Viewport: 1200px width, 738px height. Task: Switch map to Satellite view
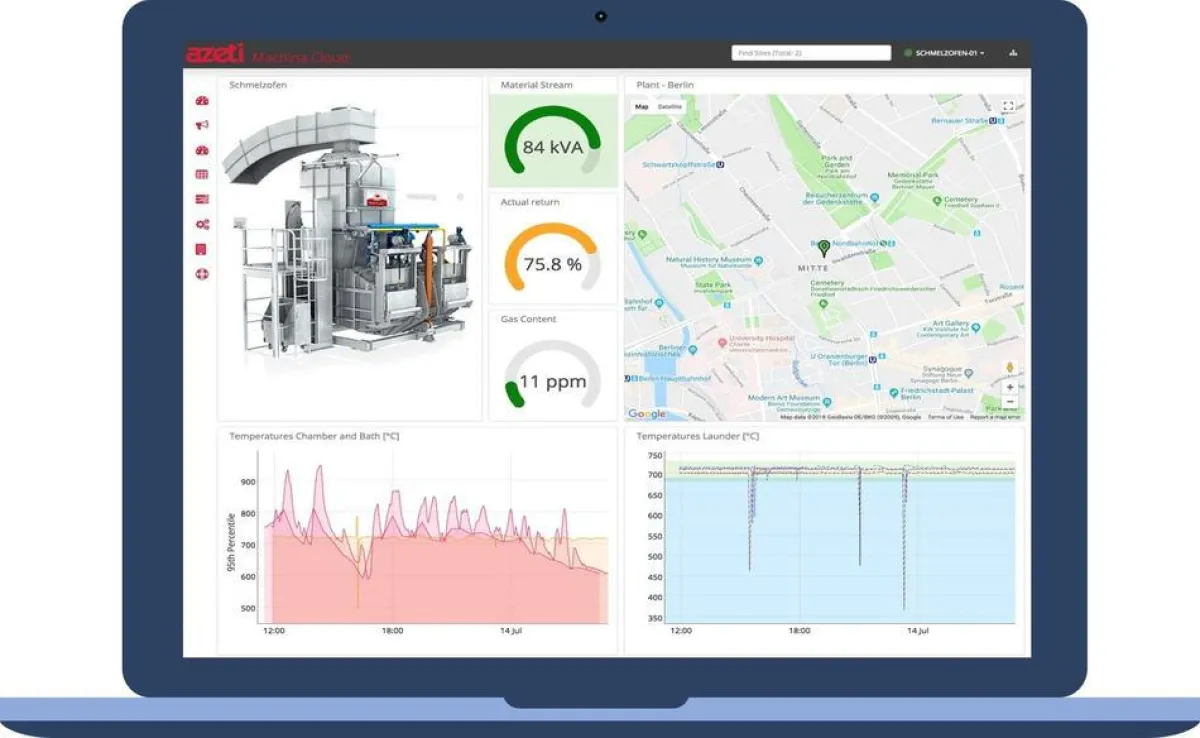670,106
